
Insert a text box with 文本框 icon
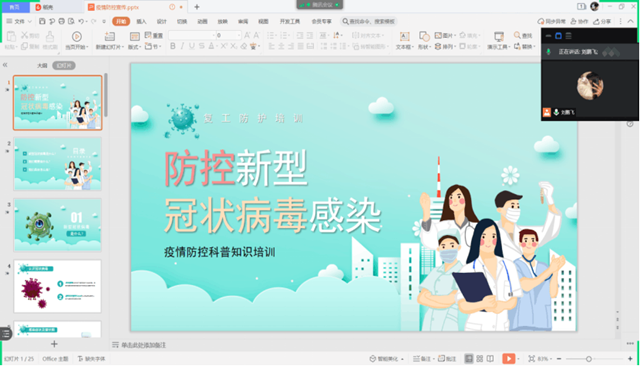tap(404, 40)
